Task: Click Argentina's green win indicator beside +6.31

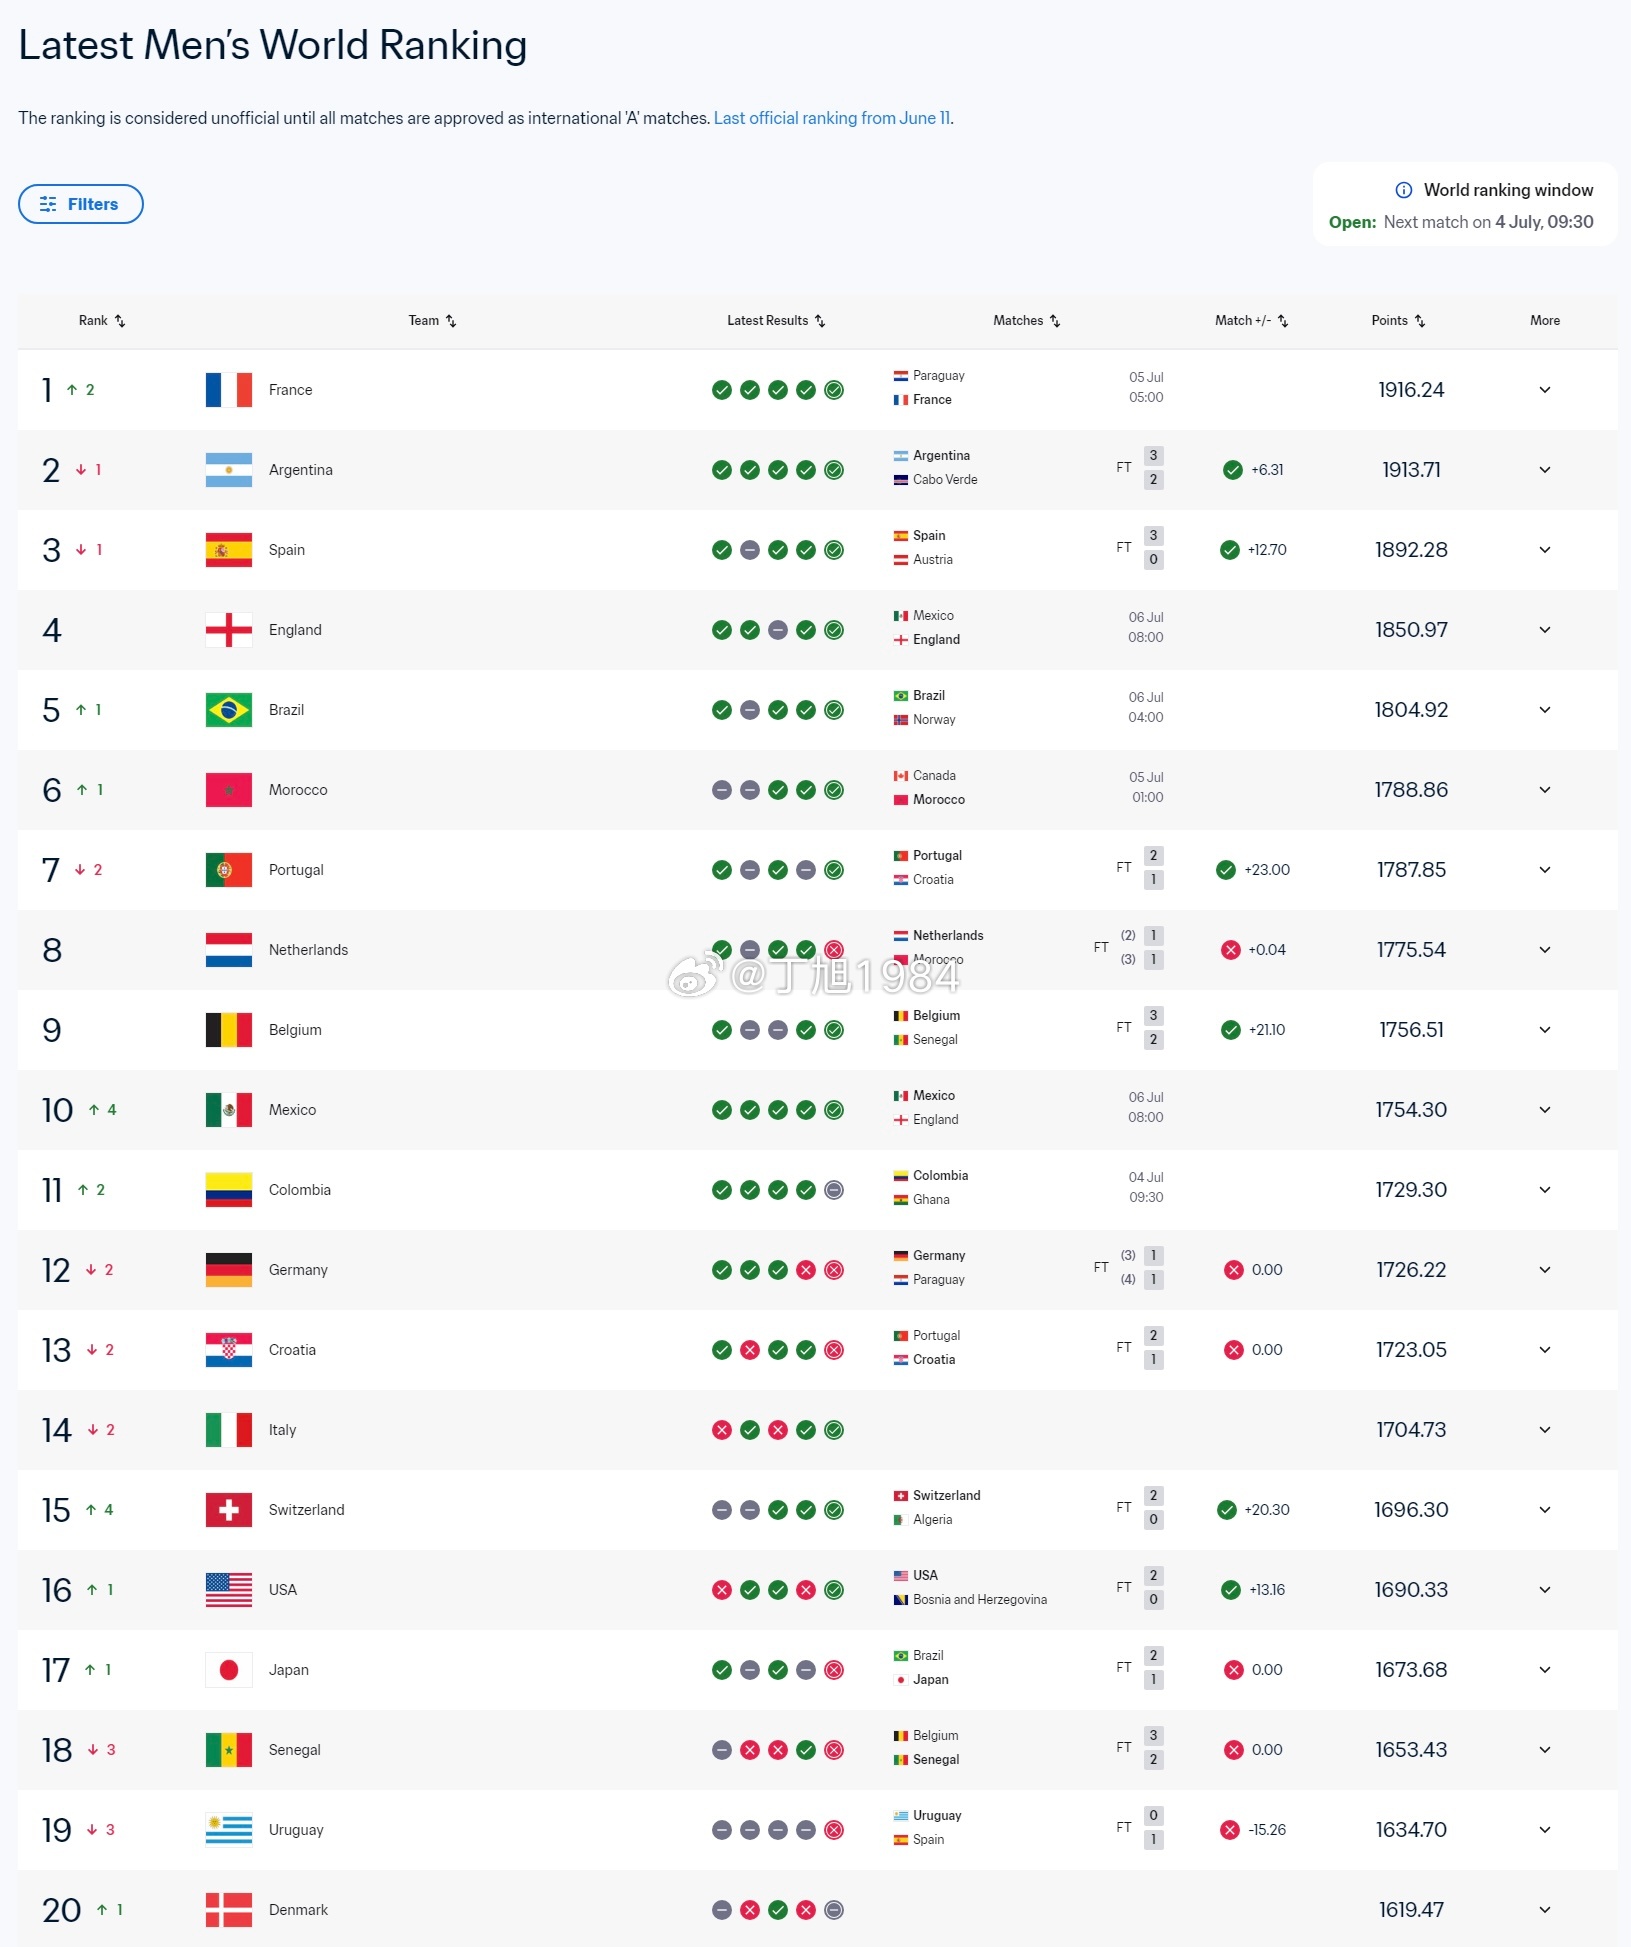Action: coord(1233,470)
